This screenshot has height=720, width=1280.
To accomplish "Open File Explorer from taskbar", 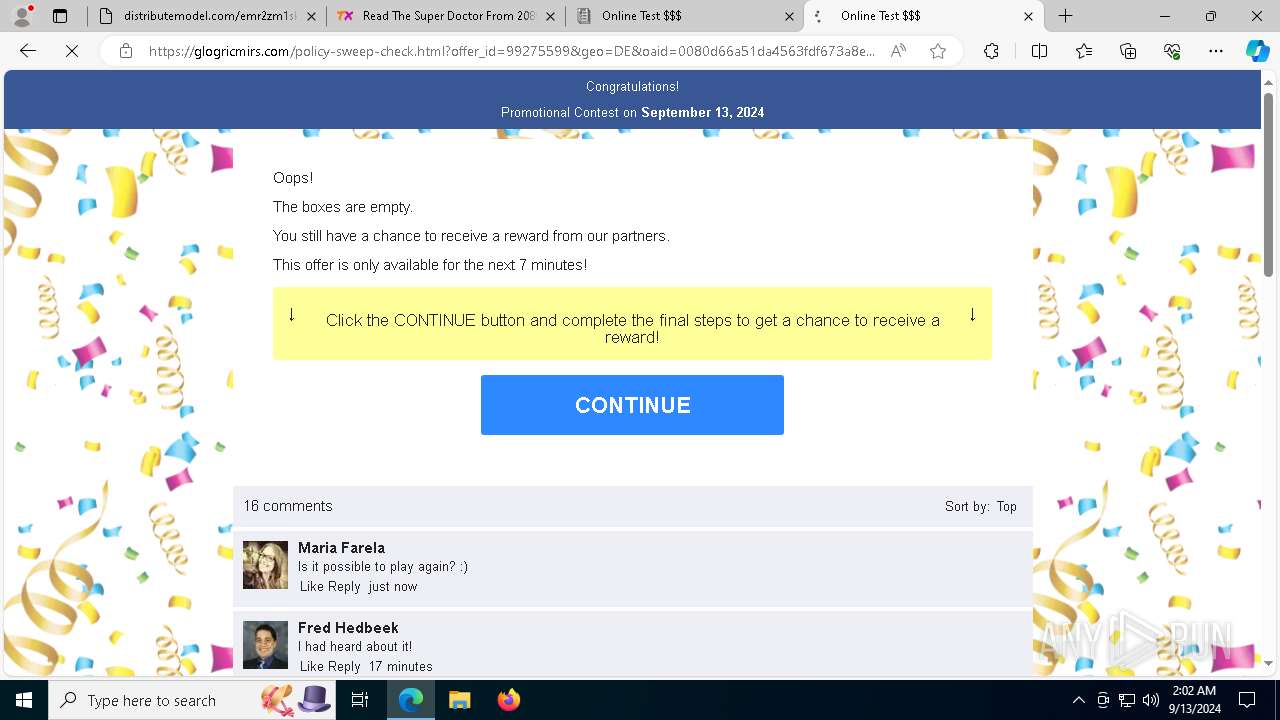I will pyautogui.click(x=459, y=700).
